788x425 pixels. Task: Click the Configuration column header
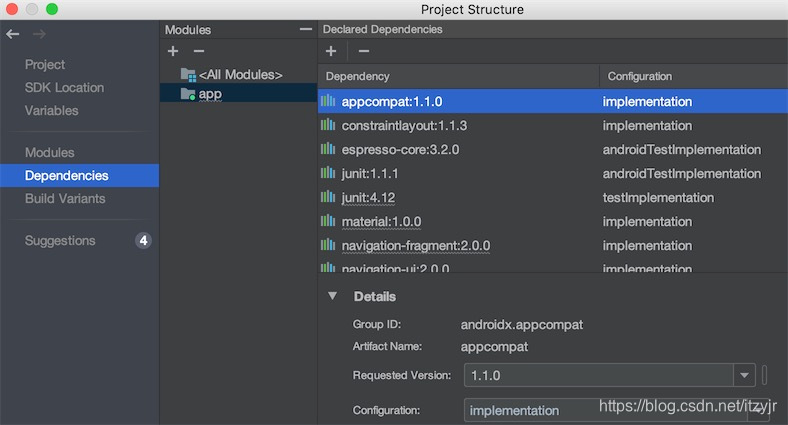click(x=640, y=76)
